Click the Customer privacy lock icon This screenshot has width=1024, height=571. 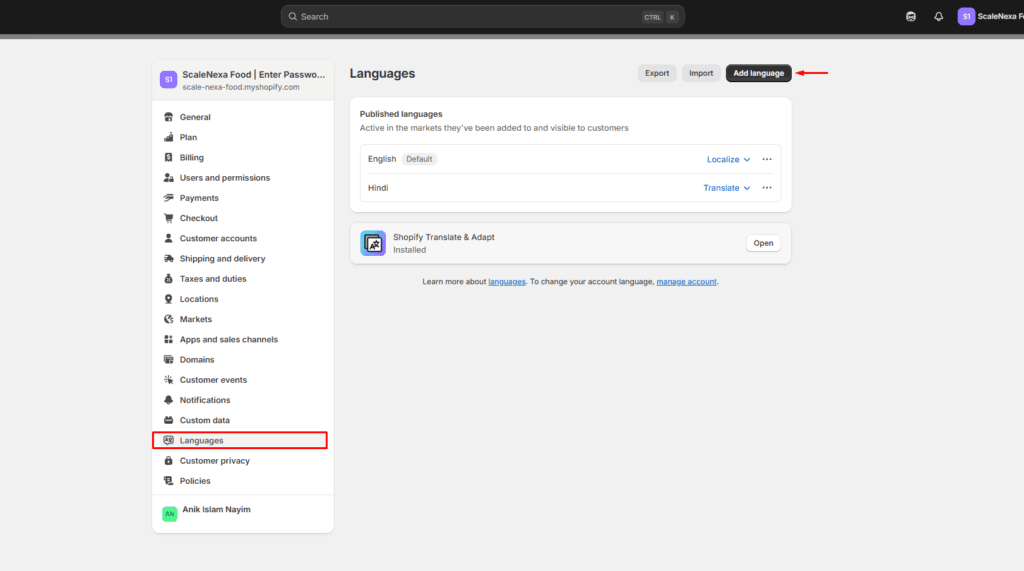[x=168, y=461]
